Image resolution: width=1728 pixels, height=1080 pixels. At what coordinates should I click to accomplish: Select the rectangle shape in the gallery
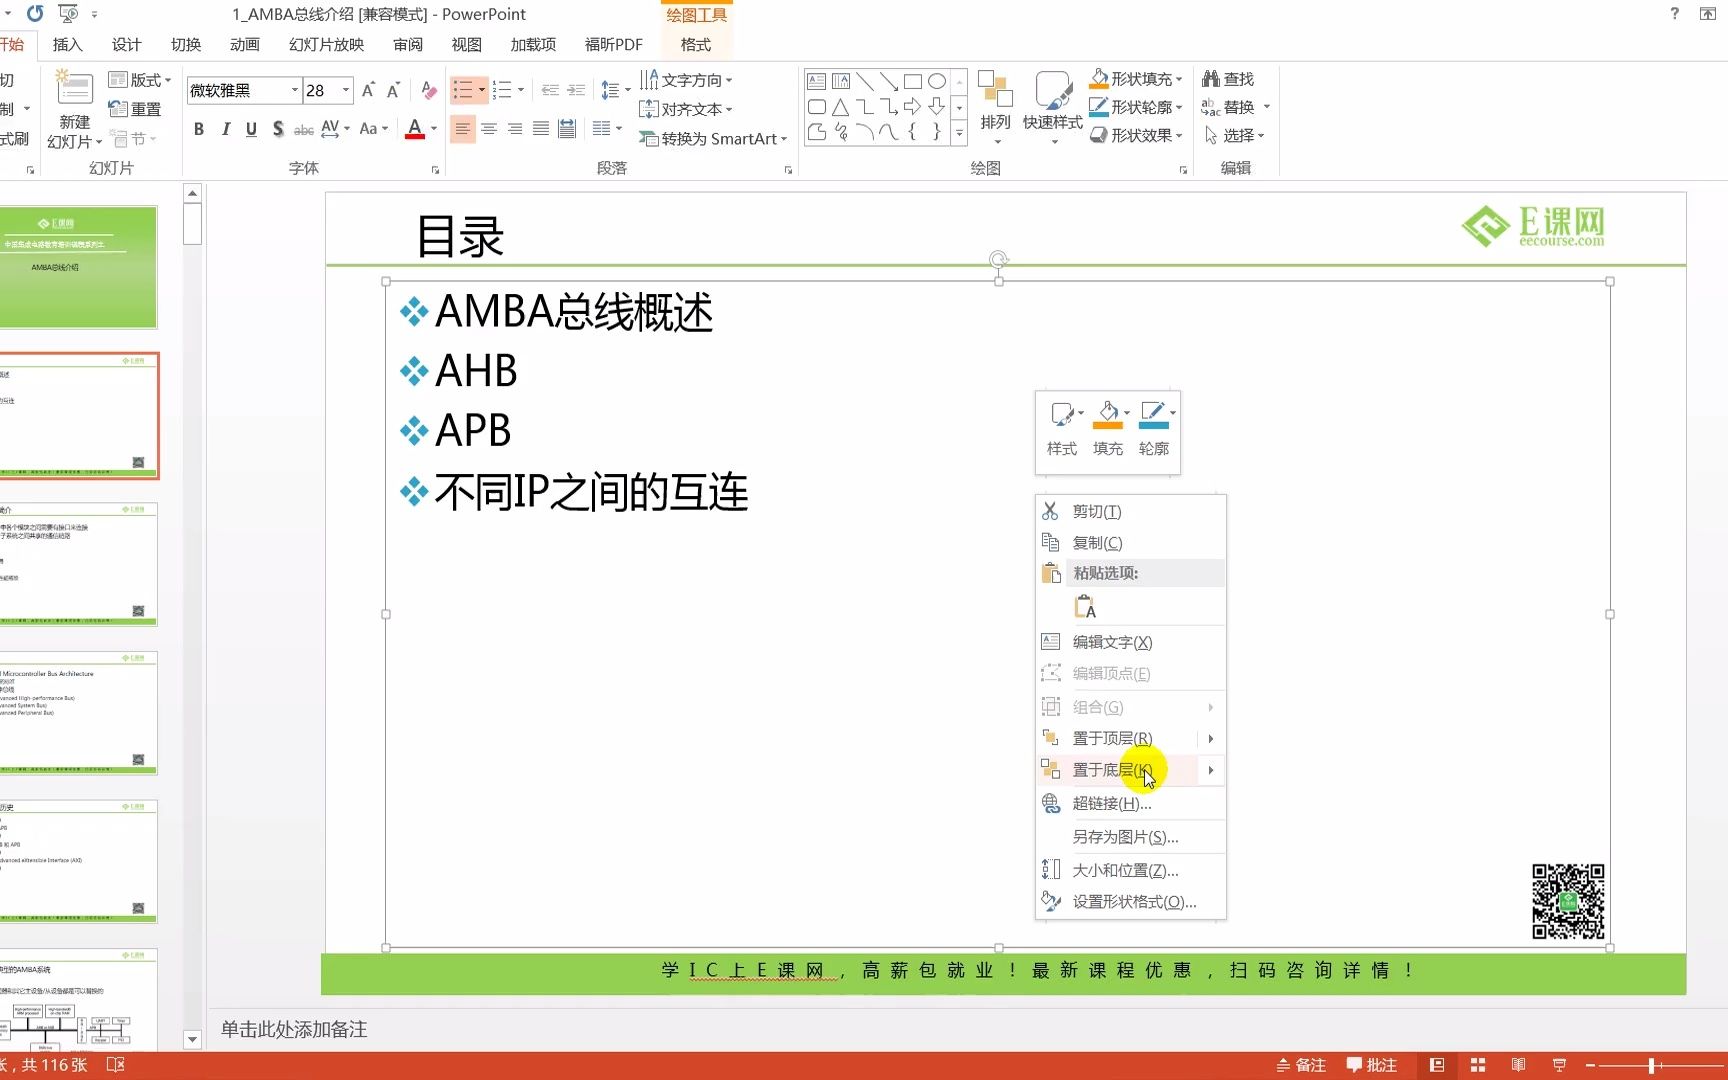(x=913, y=82)
